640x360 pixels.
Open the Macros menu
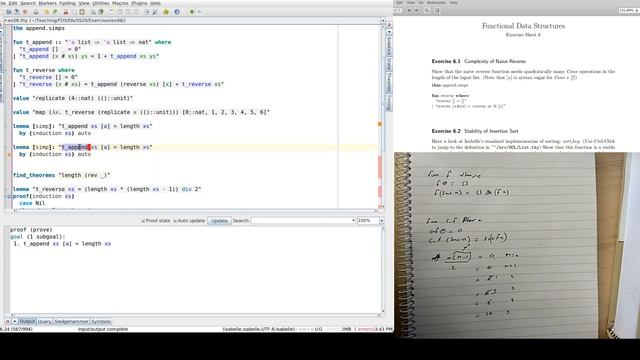[x=120, y=3]
